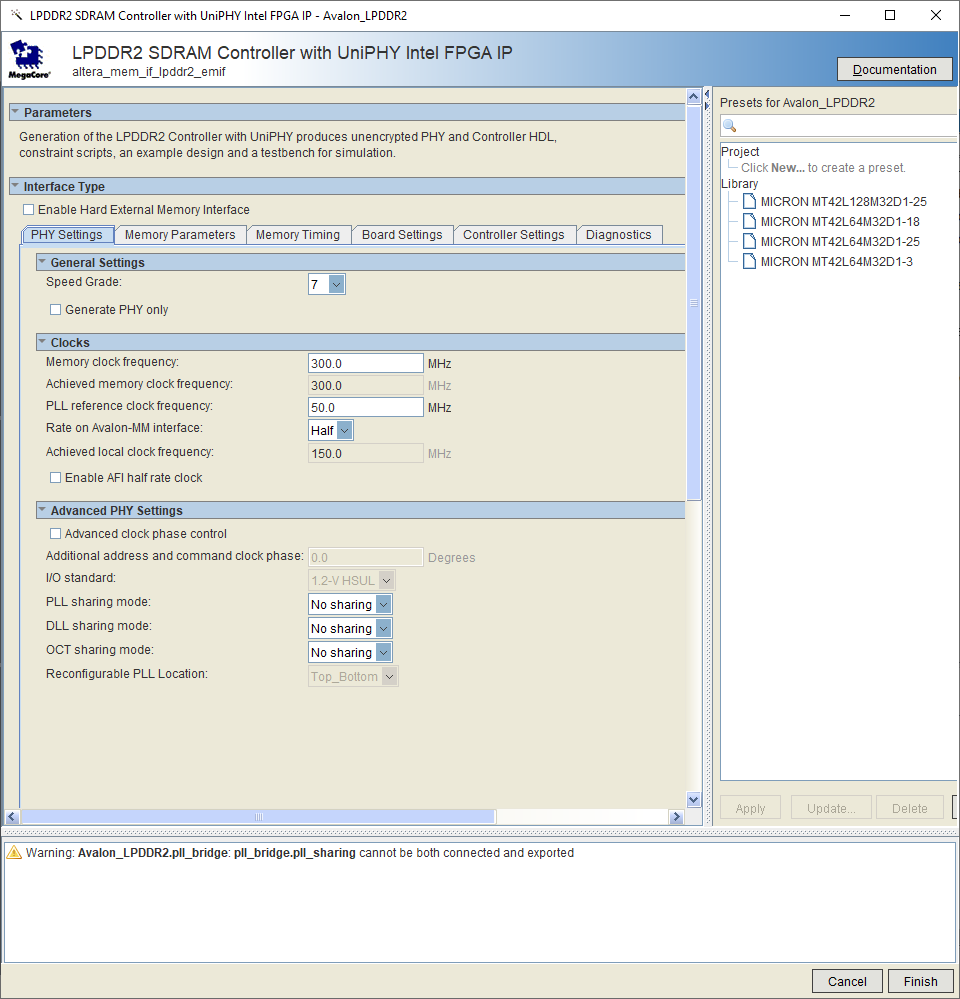Click the presets search input field

[841, 126]
